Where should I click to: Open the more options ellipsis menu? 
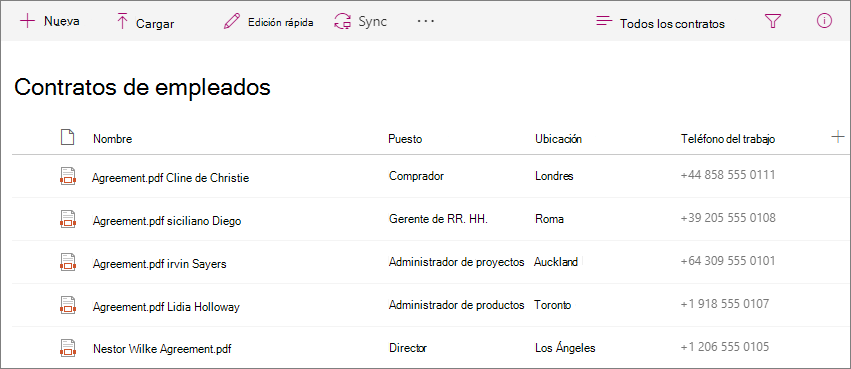coord(426,21)
